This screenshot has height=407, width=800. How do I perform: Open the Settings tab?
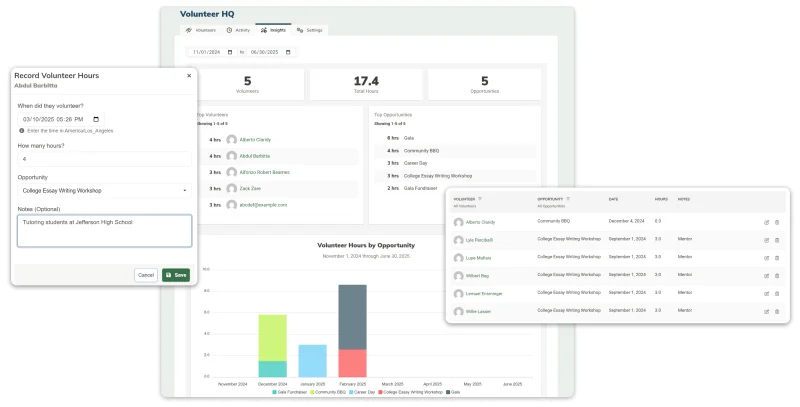310,30
